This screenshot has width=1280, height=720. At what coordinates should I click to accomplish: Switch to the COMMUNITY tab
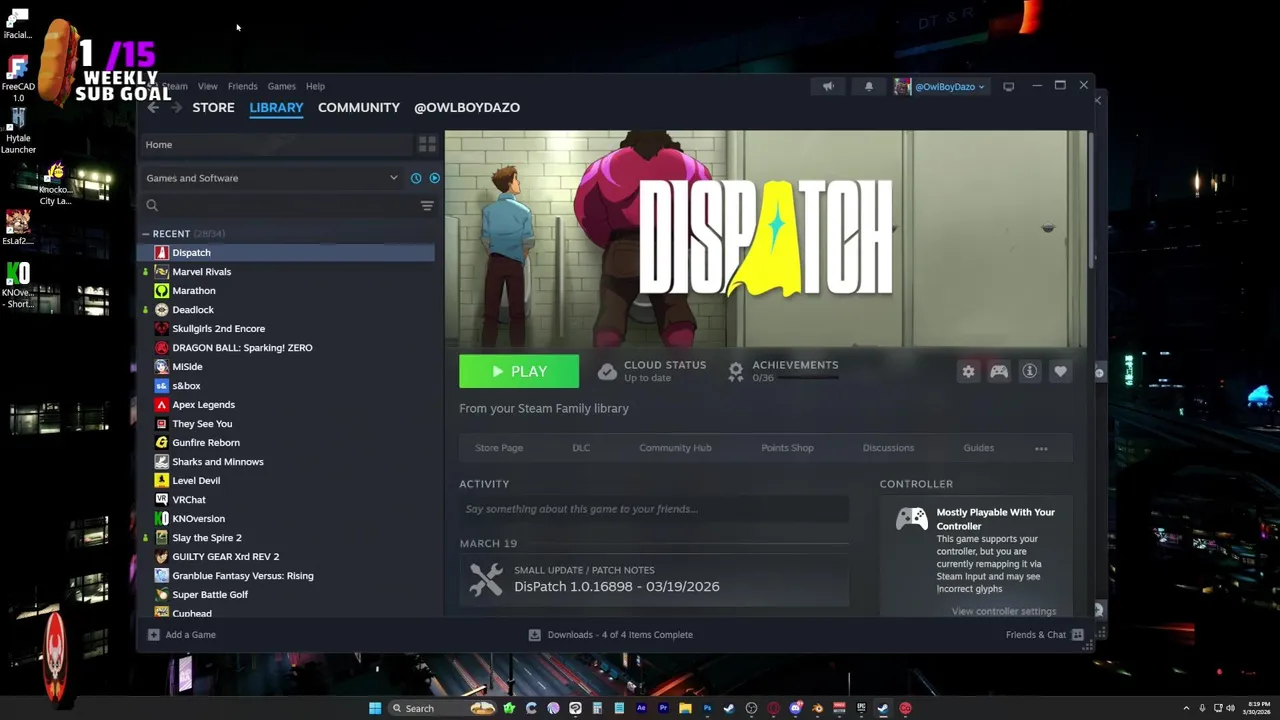(x=359, y=108)
